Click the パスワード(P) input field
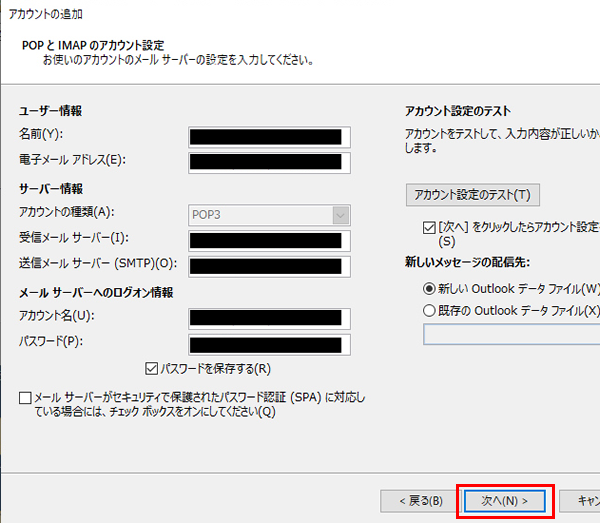The image size is (600, 523). coord(269,344)
